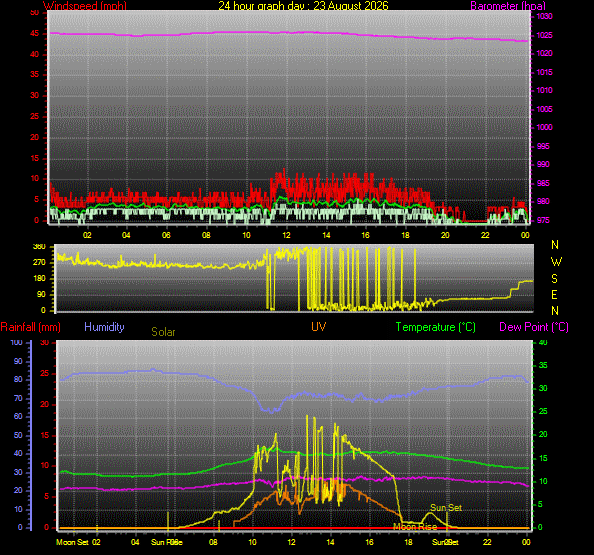Click the 'Humidity' legend label
Viewport: 594px width, 555px height.
click(104, 327)
